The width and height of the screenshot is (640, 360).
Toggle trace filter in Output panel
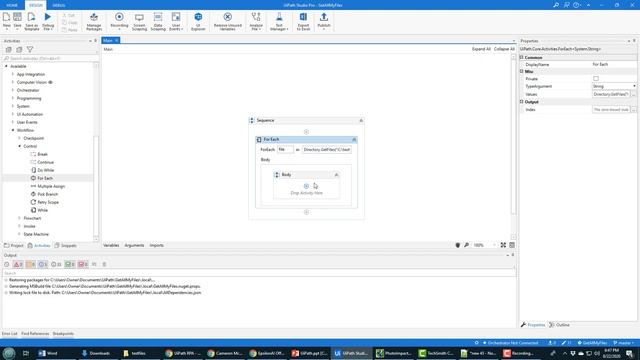tap(56, 264)
